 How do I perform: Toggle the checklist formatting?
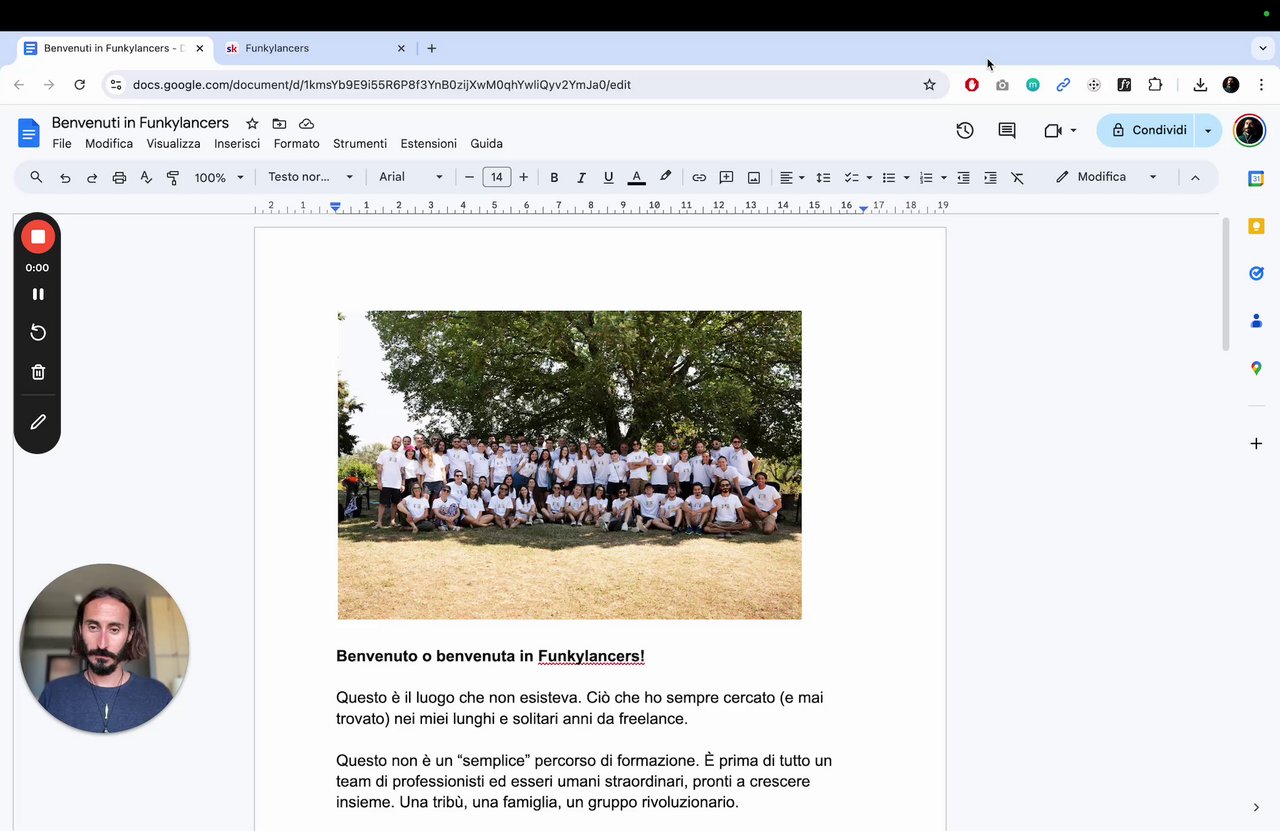(x=851, y=177)
